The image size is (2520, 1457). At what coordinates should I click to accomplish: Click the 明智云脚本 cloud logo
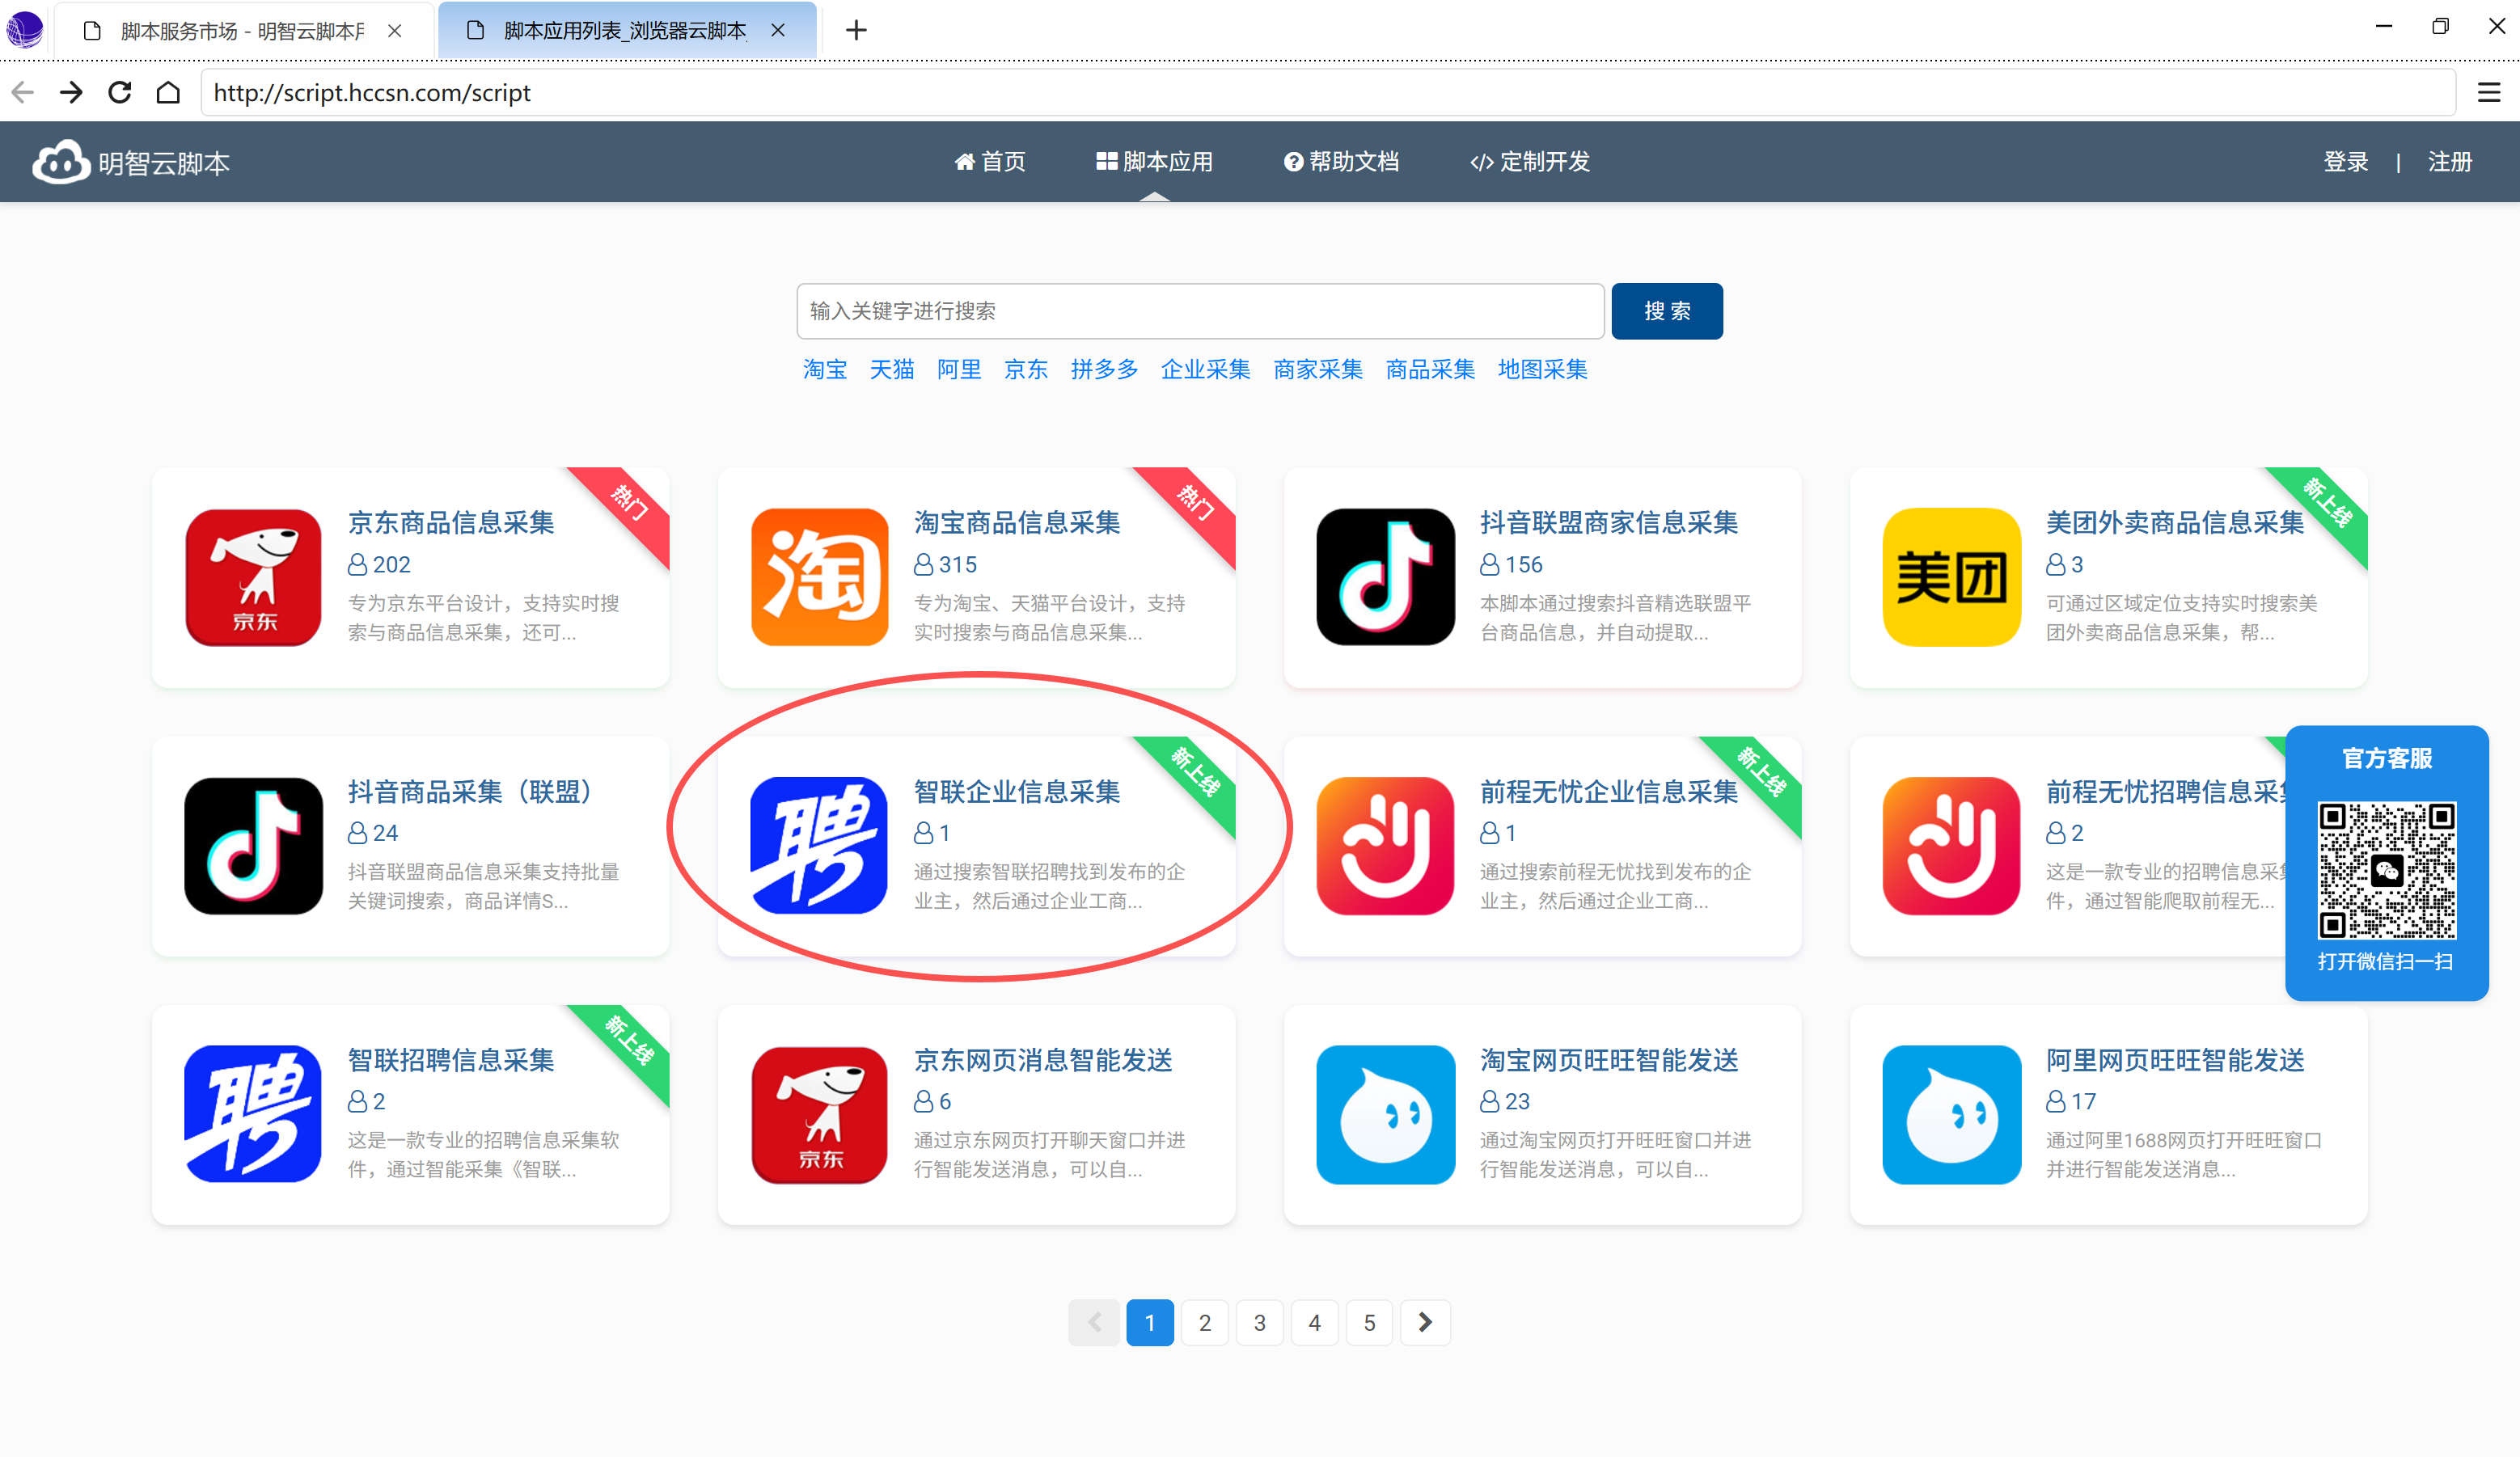pos(61,162)
